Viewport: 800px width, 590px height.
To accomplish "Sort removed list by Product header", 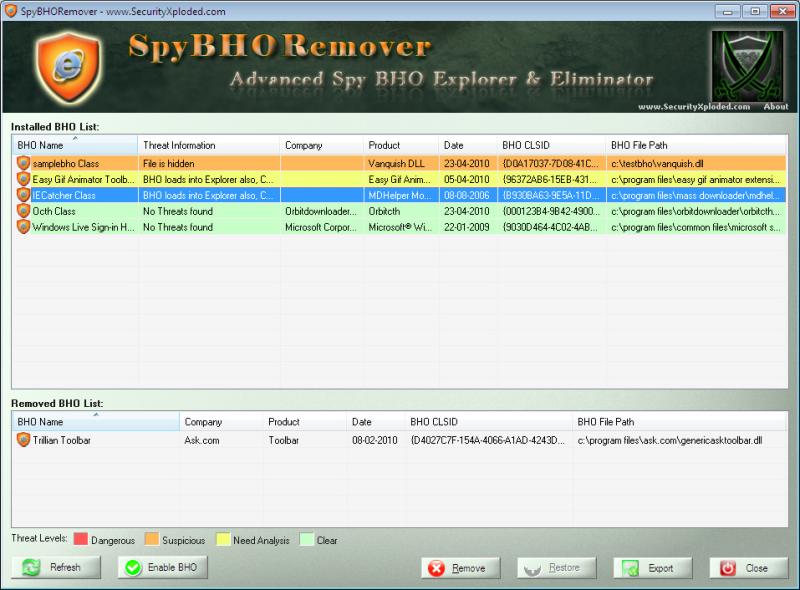I will coord(305,422).
